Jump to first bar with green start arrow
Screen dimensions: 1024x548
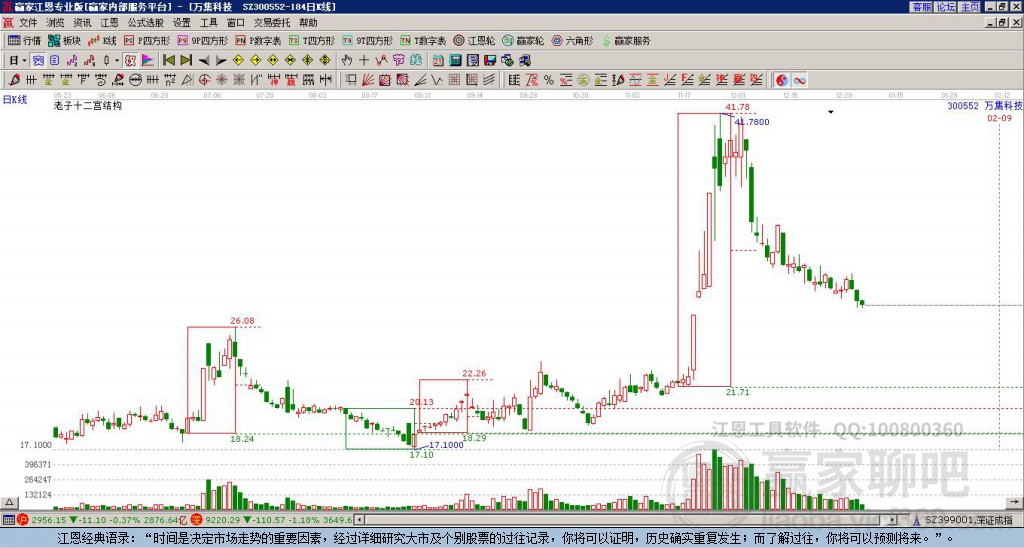click(x=168, y=60)
